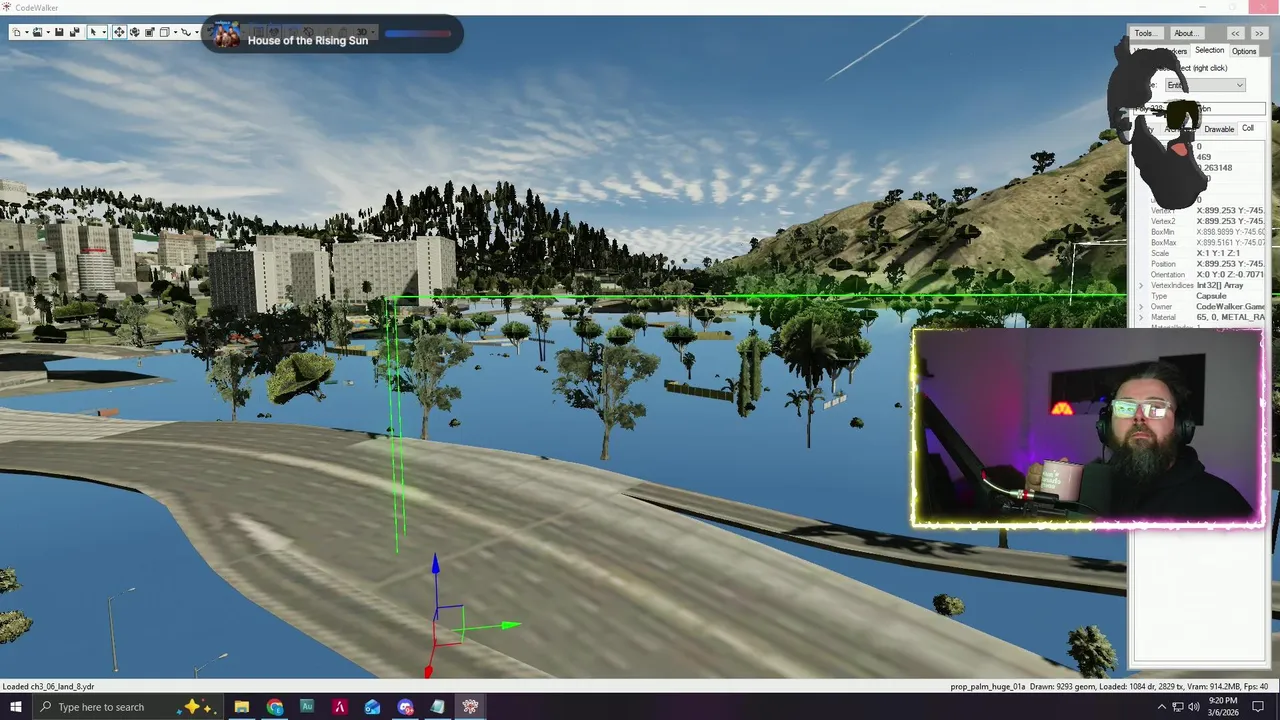
Task: Click the Open file toolbar icon
Action: point(37,32)
